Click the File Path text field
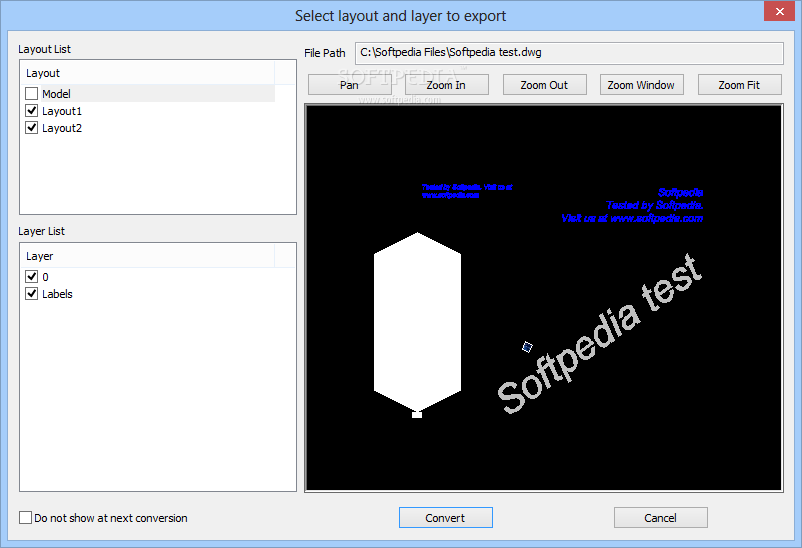The width and height of the screenshot is (802, 548). point(569,53)
